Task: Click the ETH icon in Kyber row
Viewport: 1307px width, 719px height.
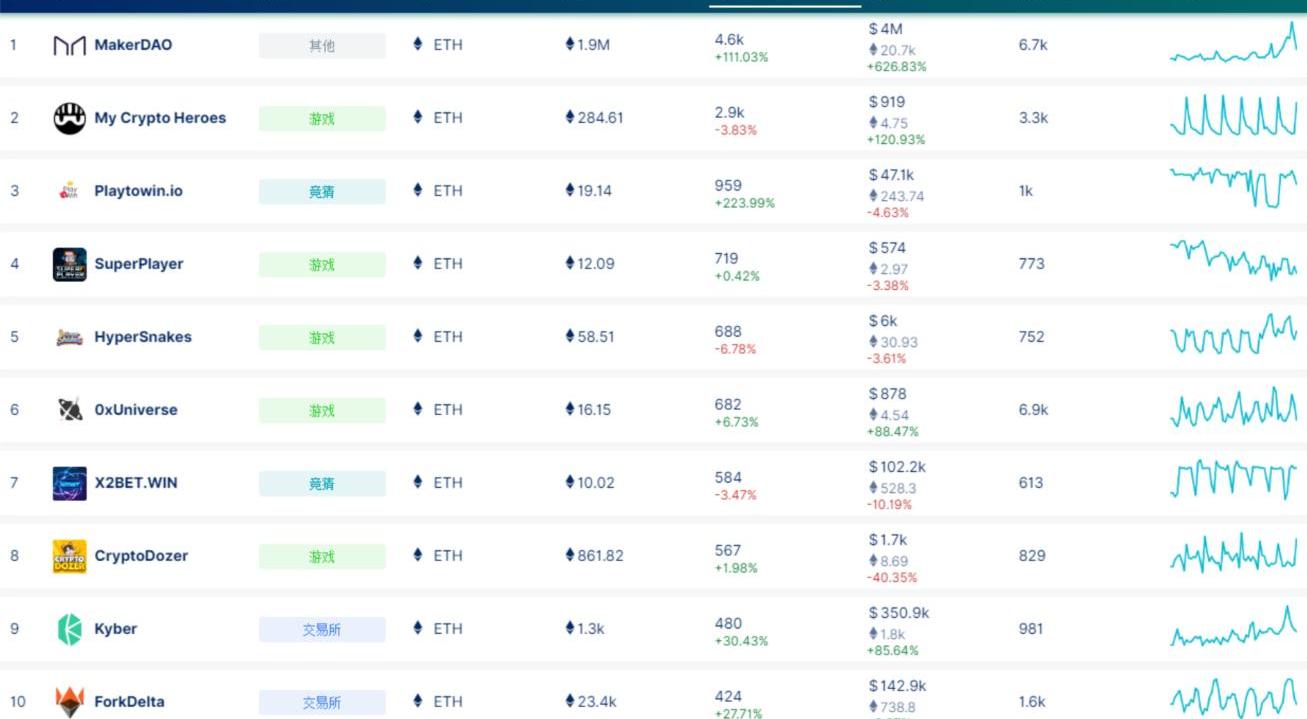Action: pyautogui.click(x=418, y=628)
